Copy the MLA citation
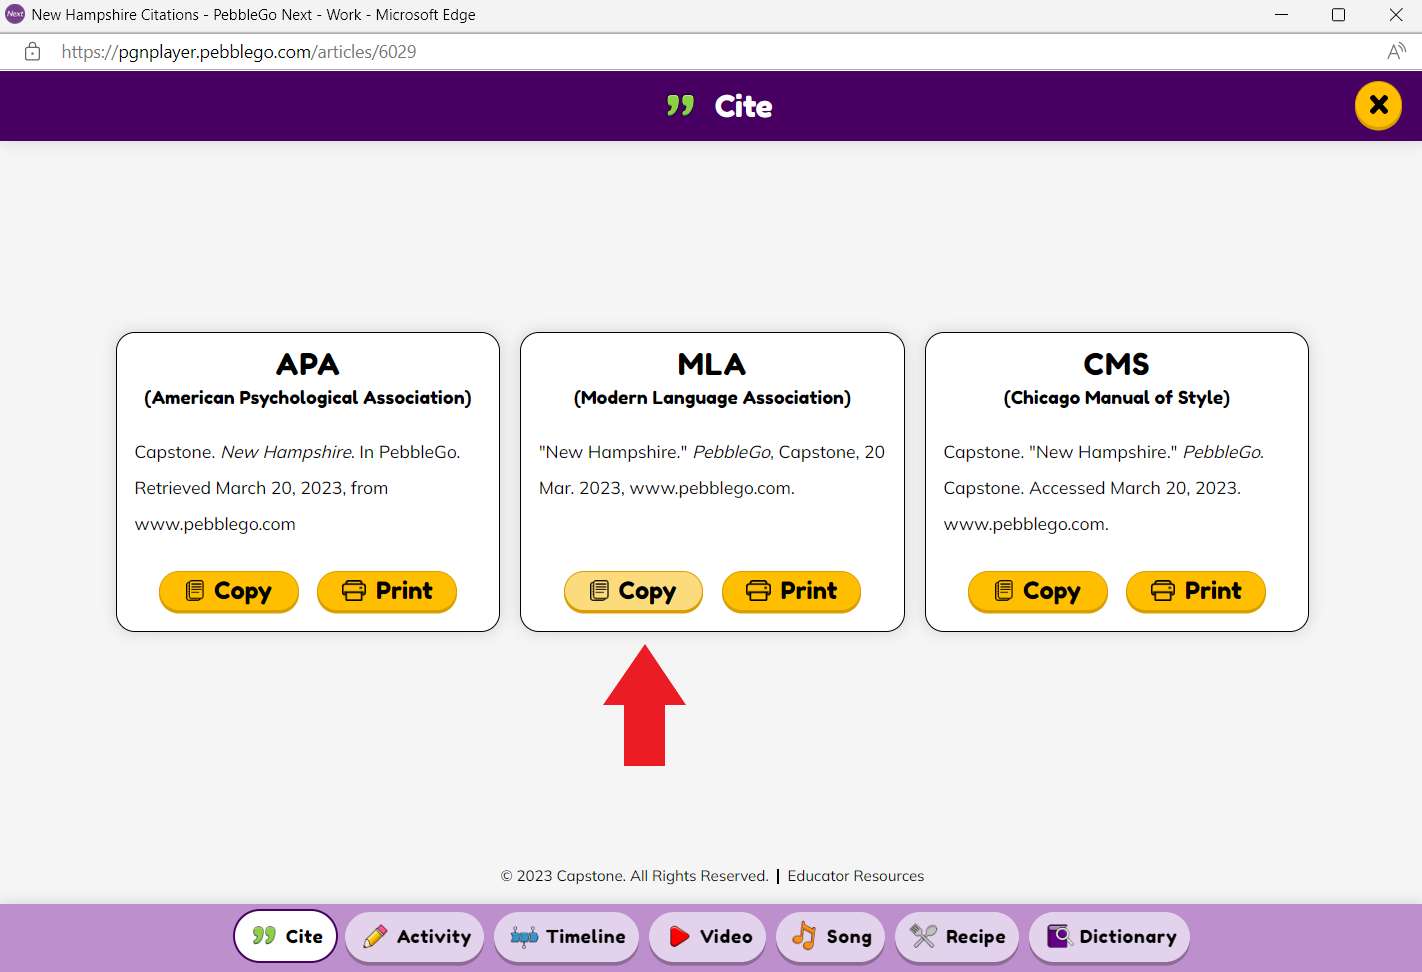 tap(633, 591)
